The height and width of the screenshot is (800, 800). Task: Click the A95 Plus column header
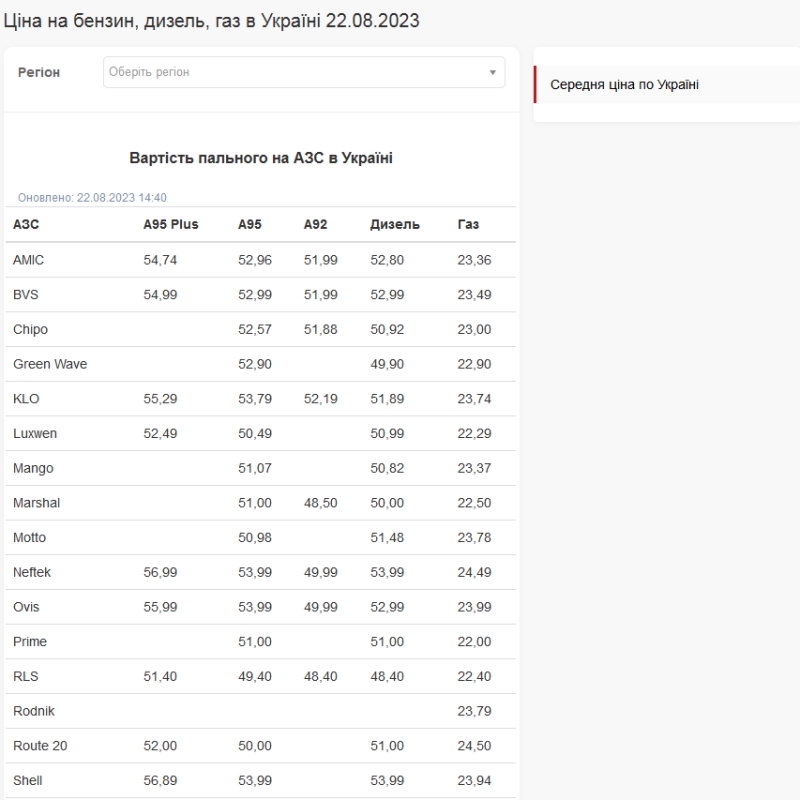coord(171,224)
